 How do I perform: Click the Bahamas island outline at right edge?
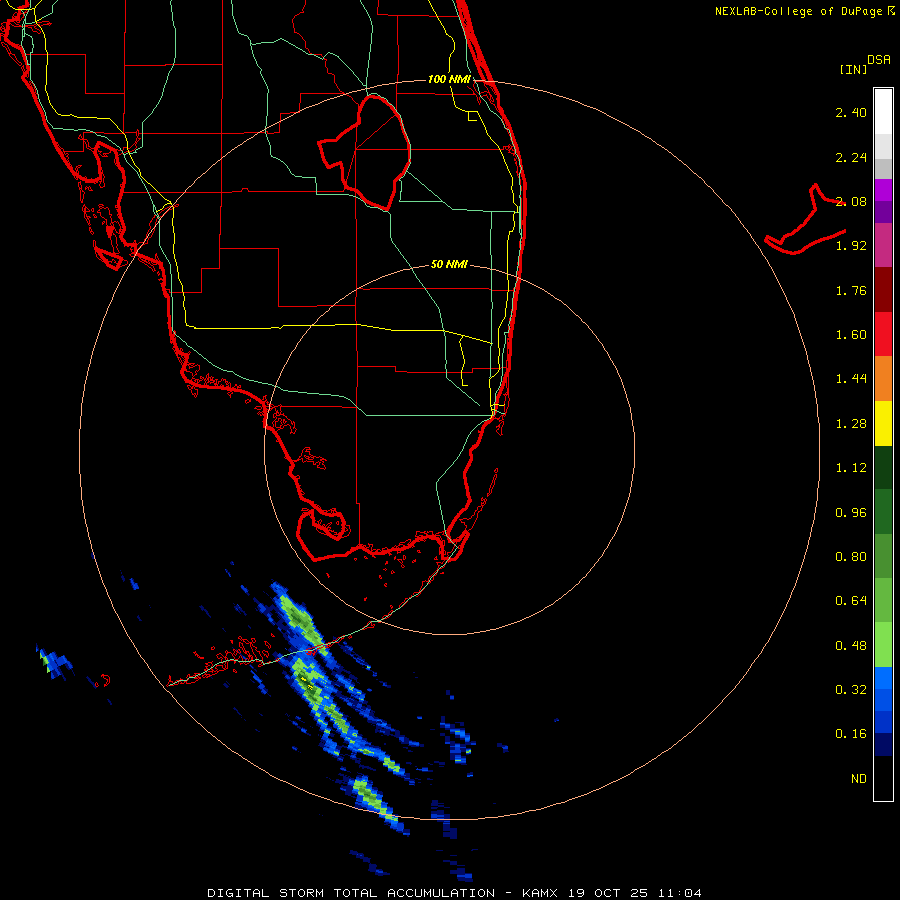805,219
